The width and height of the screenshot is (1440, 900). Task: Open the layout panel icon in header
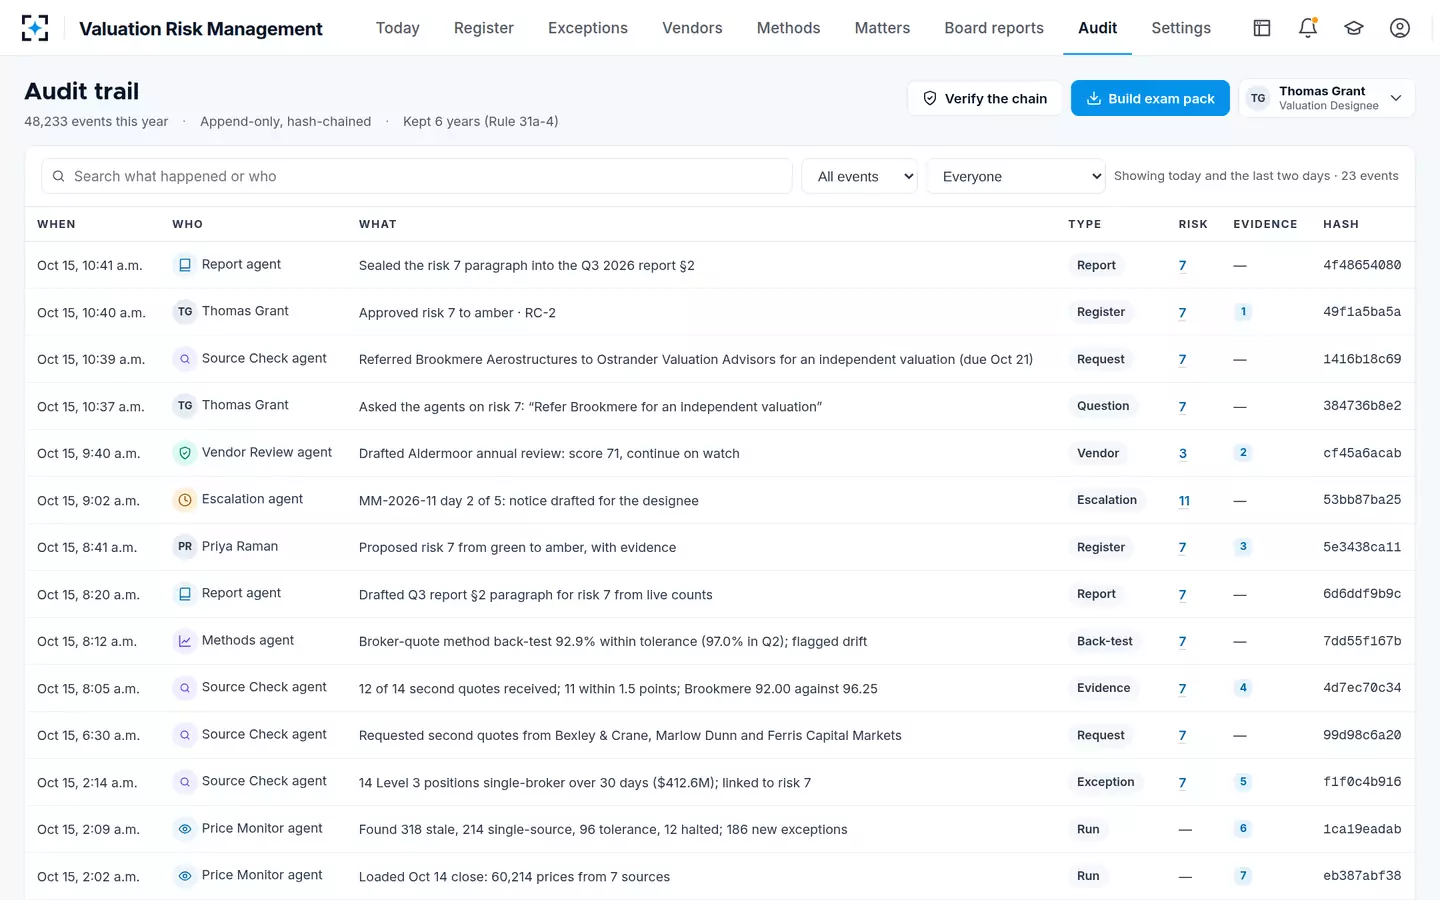(1262, 28)
